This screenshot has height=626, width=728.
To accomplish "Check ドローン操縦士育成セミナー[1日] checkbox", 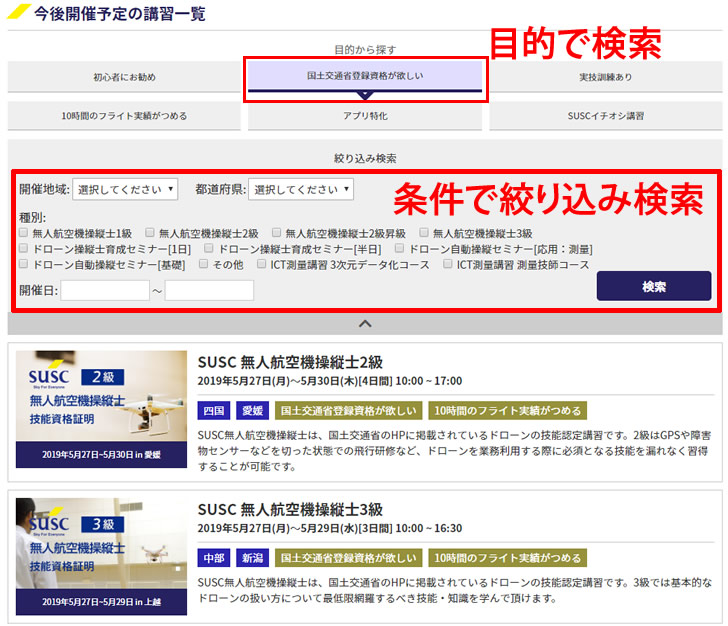I will point(24,248).
